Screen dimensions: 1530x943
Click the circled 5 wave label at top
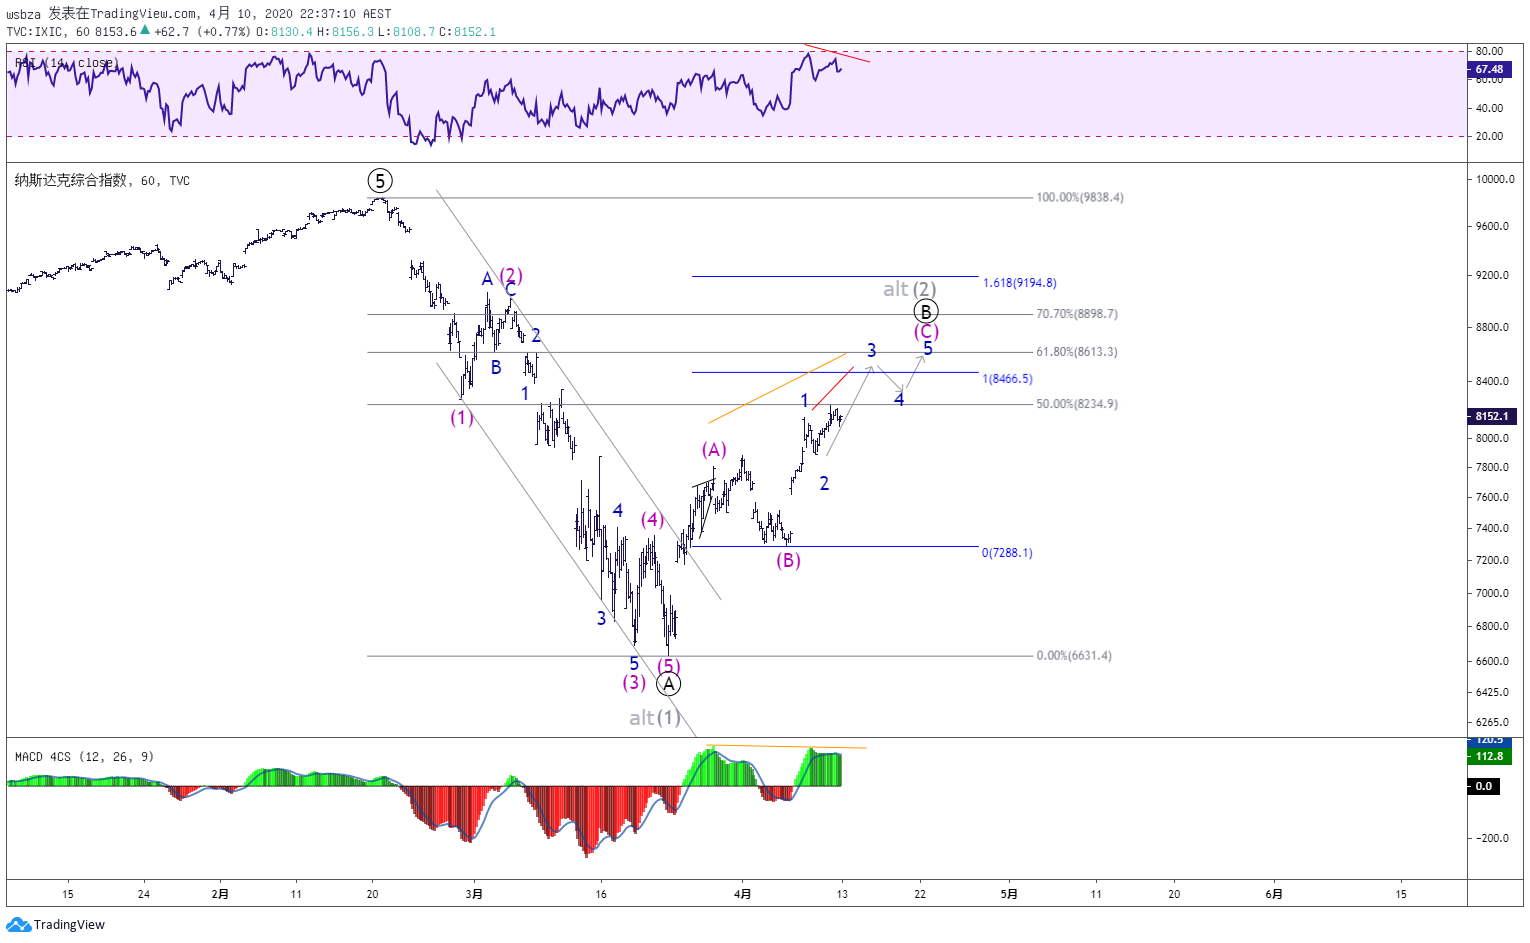click(x=380, y=181)
